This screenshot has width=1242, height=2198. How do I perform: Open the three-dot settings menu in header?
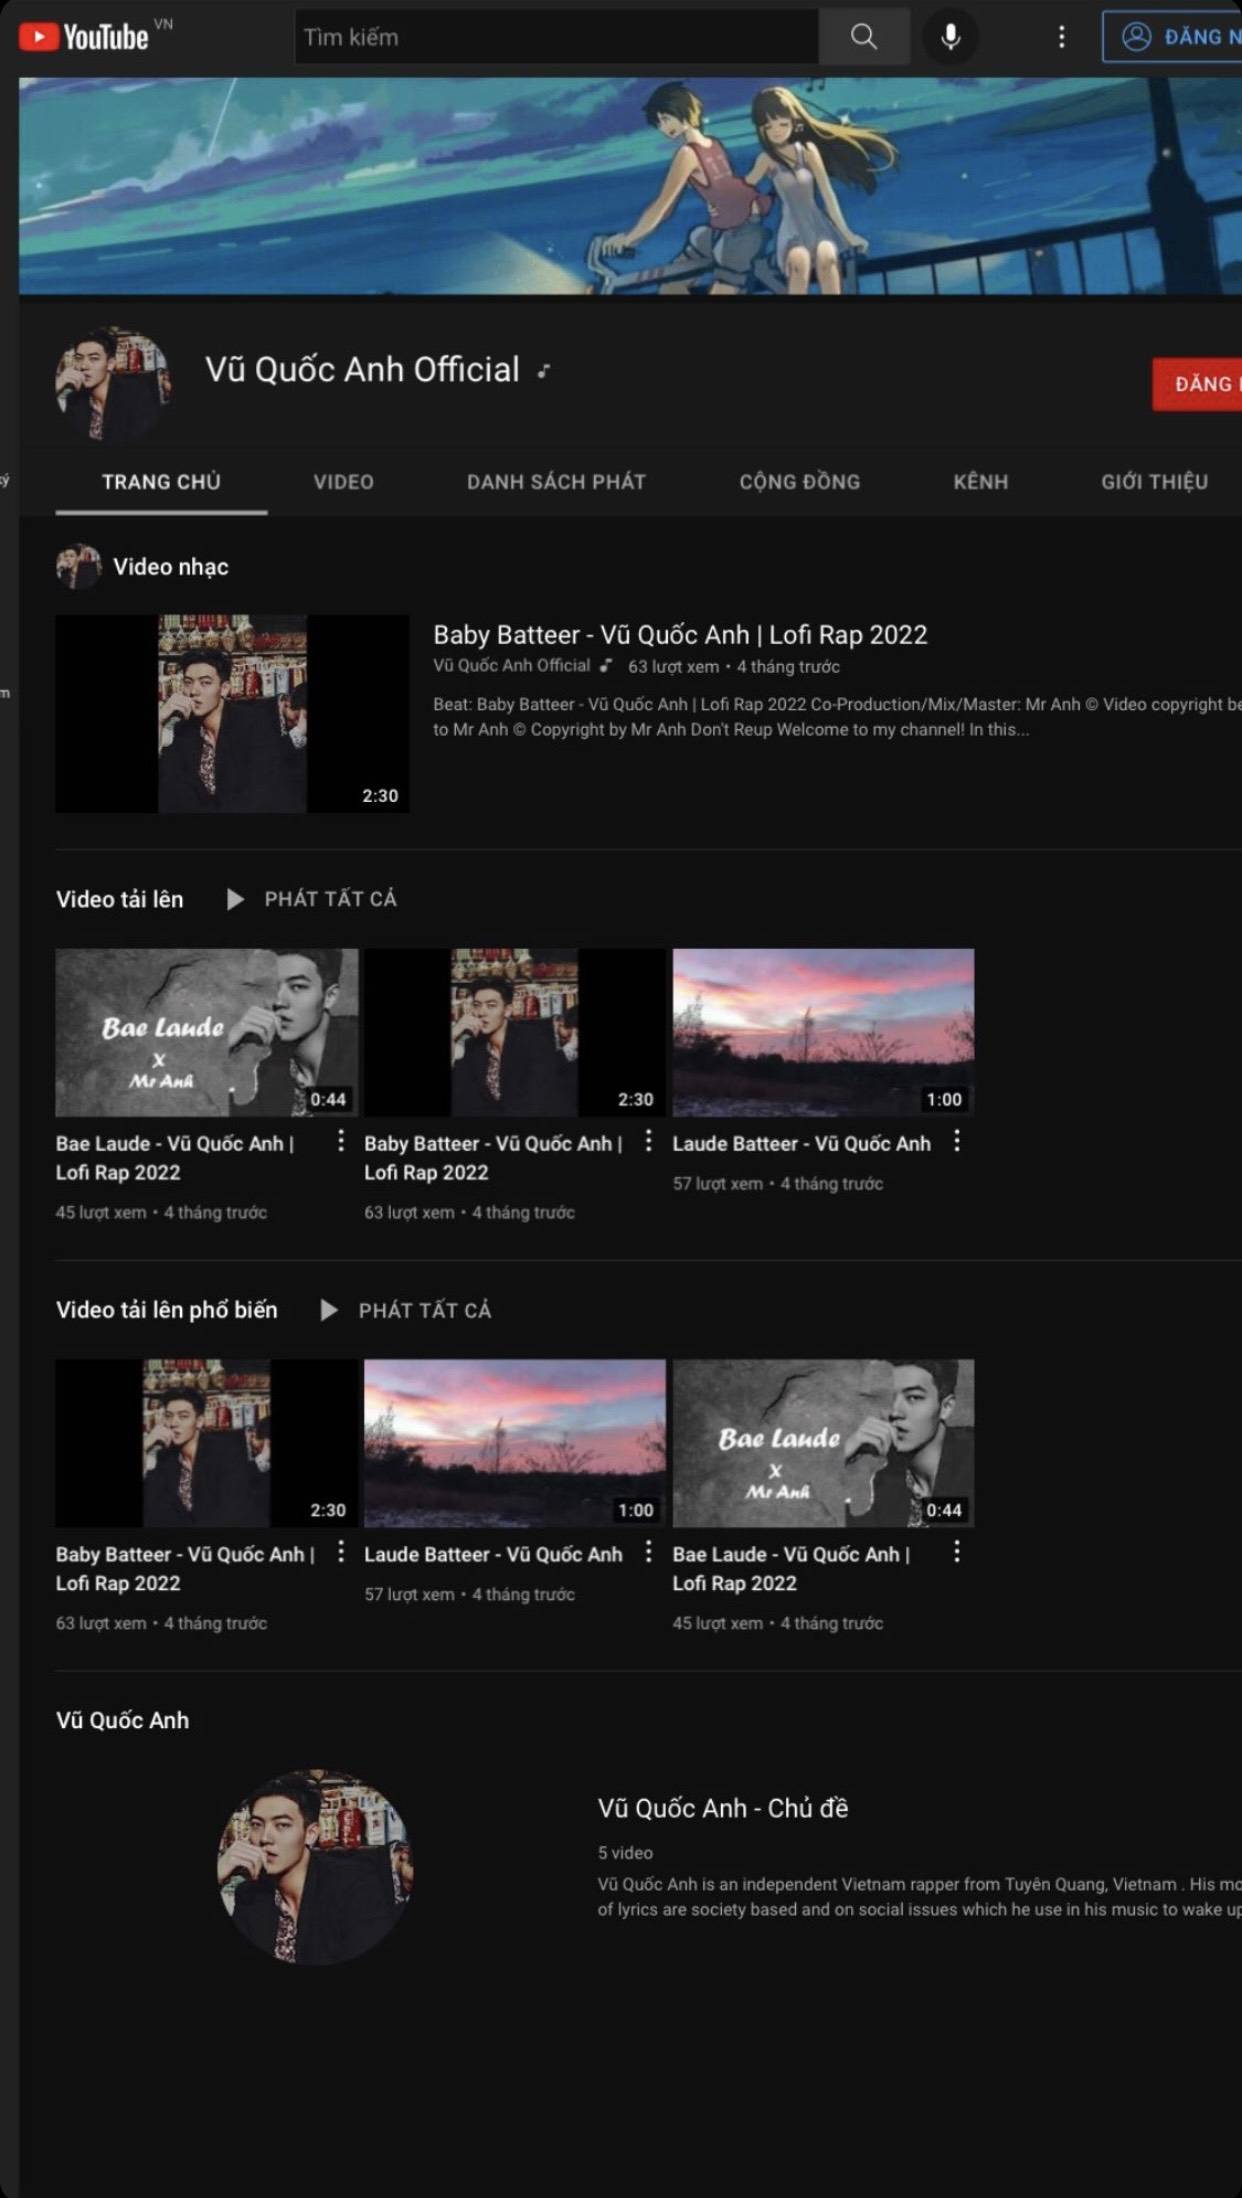(x=1061, y=37)
